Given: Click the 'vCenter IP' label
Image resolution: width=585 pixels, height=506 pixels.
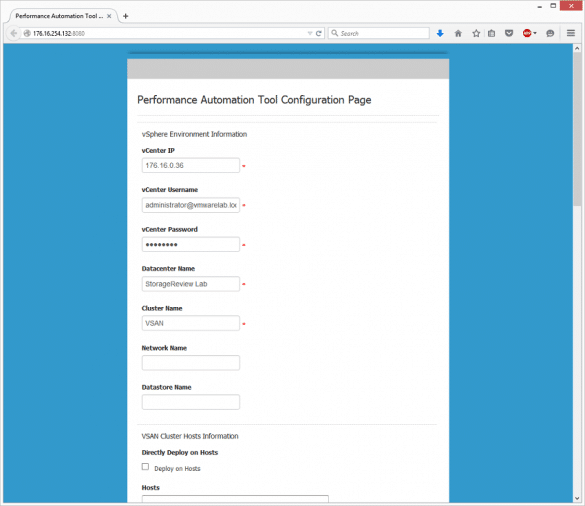Looking at the screenshot, I should point(158,151).
